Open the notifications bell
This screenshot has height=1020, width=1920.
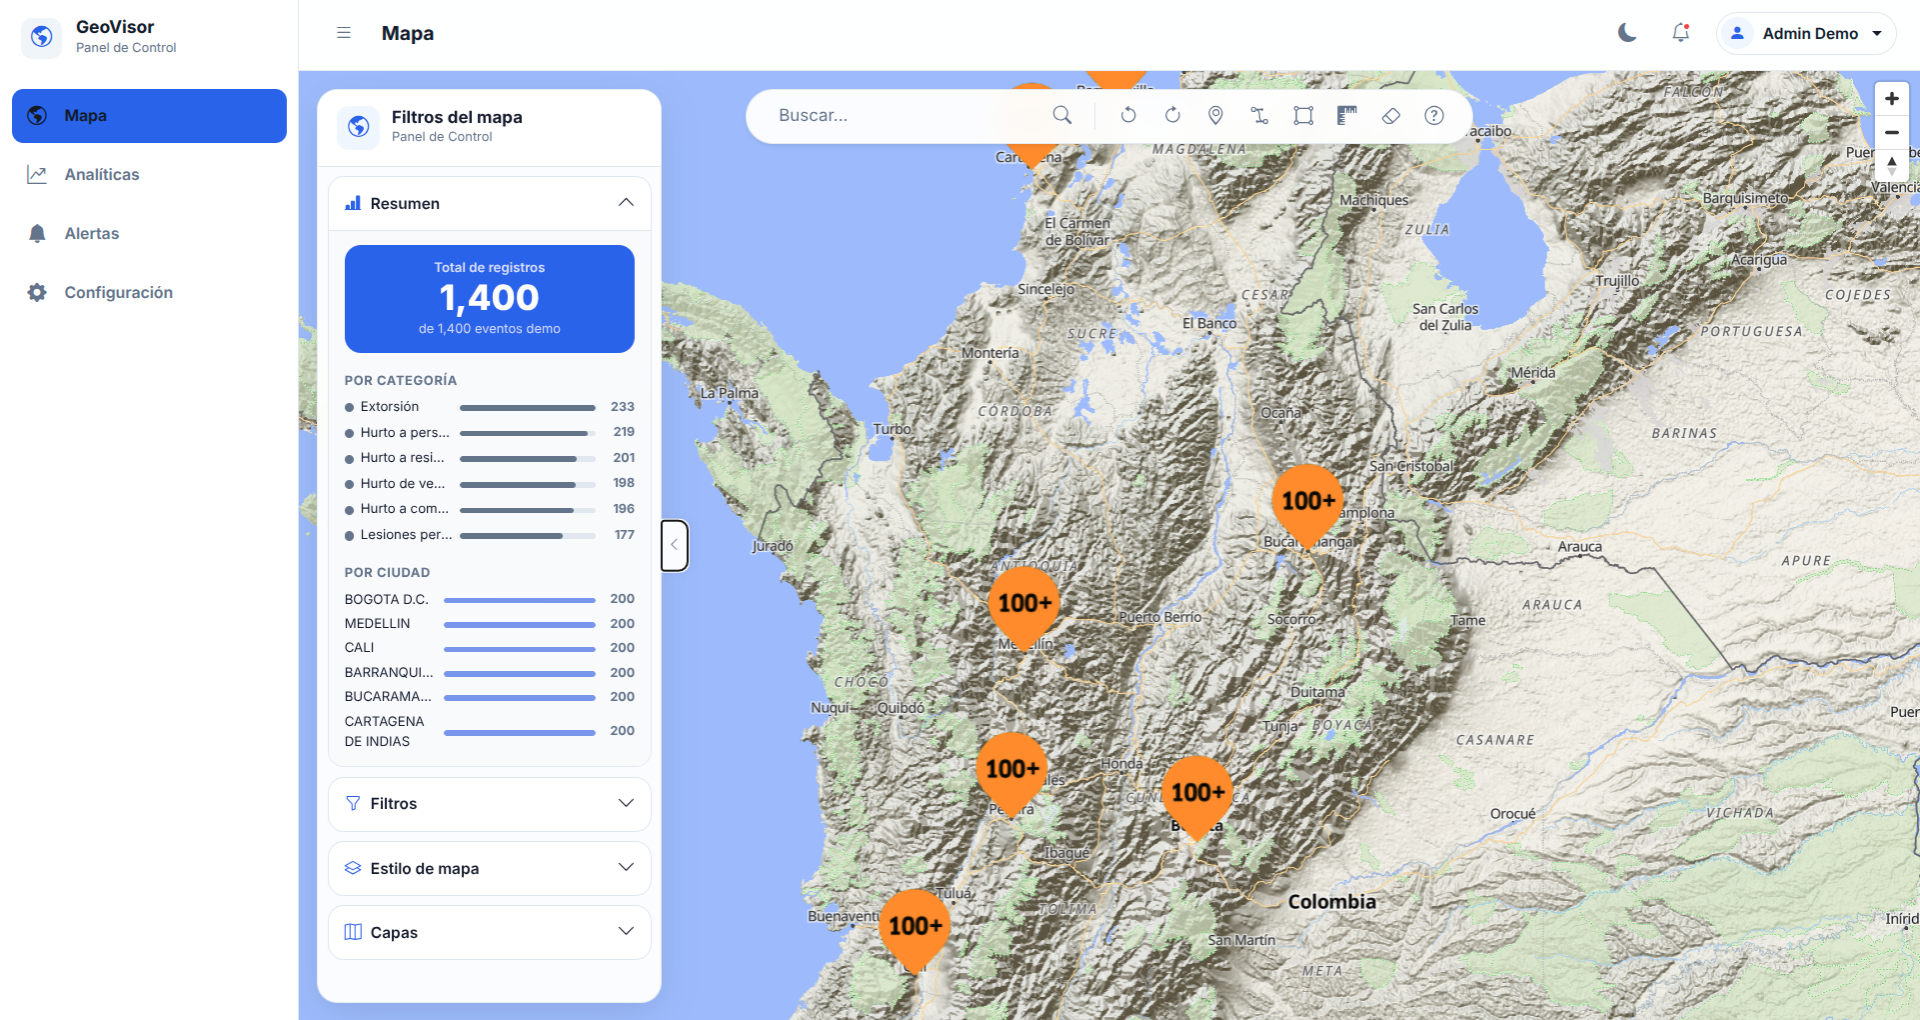point(1681,33)
